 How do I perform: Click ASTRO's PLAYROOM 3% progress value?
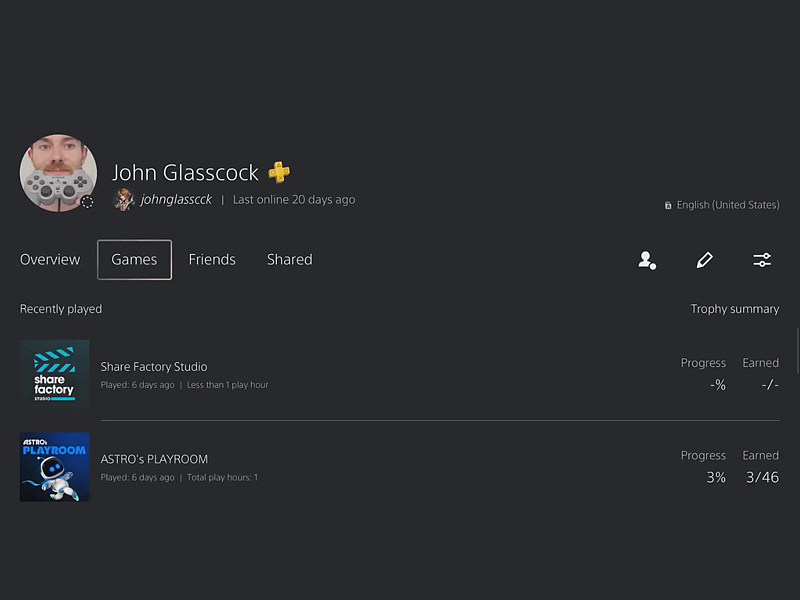tap(716, 478)
